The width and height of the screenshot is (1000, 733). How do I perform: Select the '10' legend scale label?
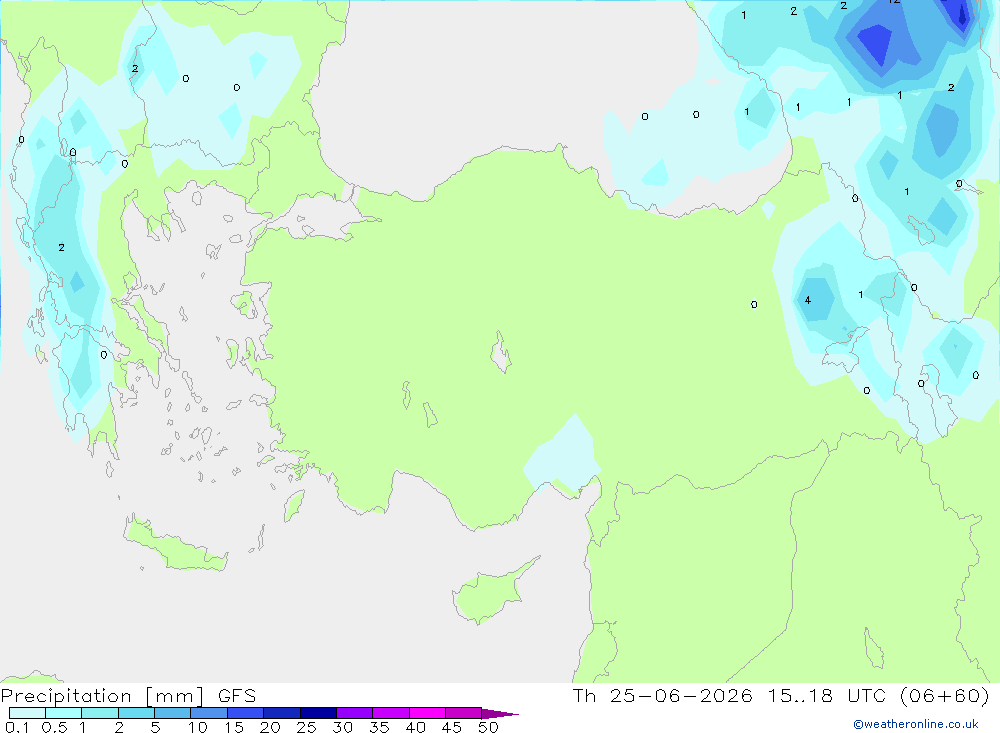[198, 727]
